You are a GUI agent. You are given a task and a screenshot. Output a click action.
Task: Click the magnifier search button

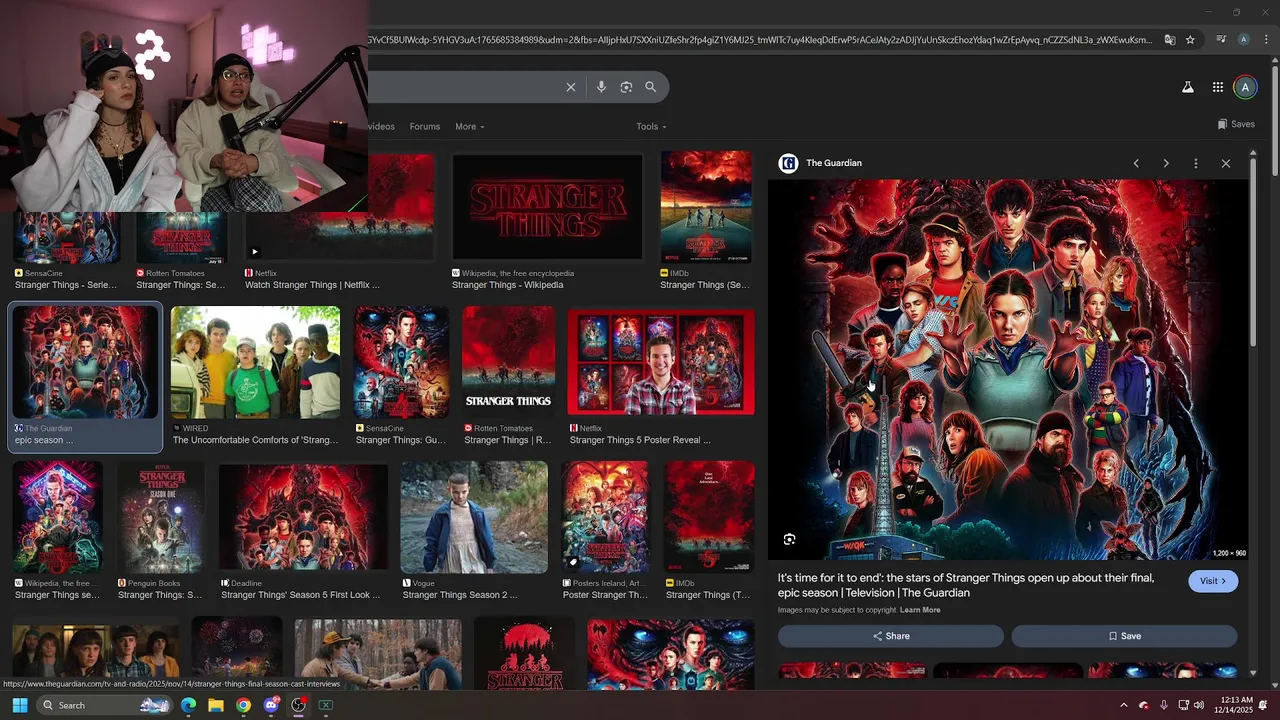coord(651,87)
